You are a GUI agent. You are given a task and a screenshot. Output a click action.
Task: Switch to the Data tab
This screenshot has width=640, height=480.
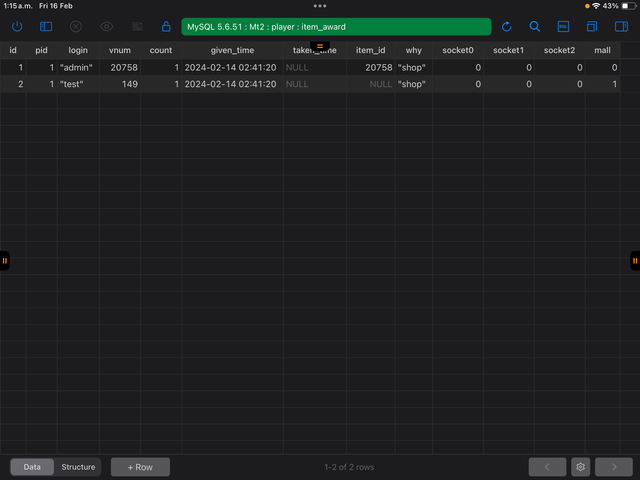click(x=32, y=467)
